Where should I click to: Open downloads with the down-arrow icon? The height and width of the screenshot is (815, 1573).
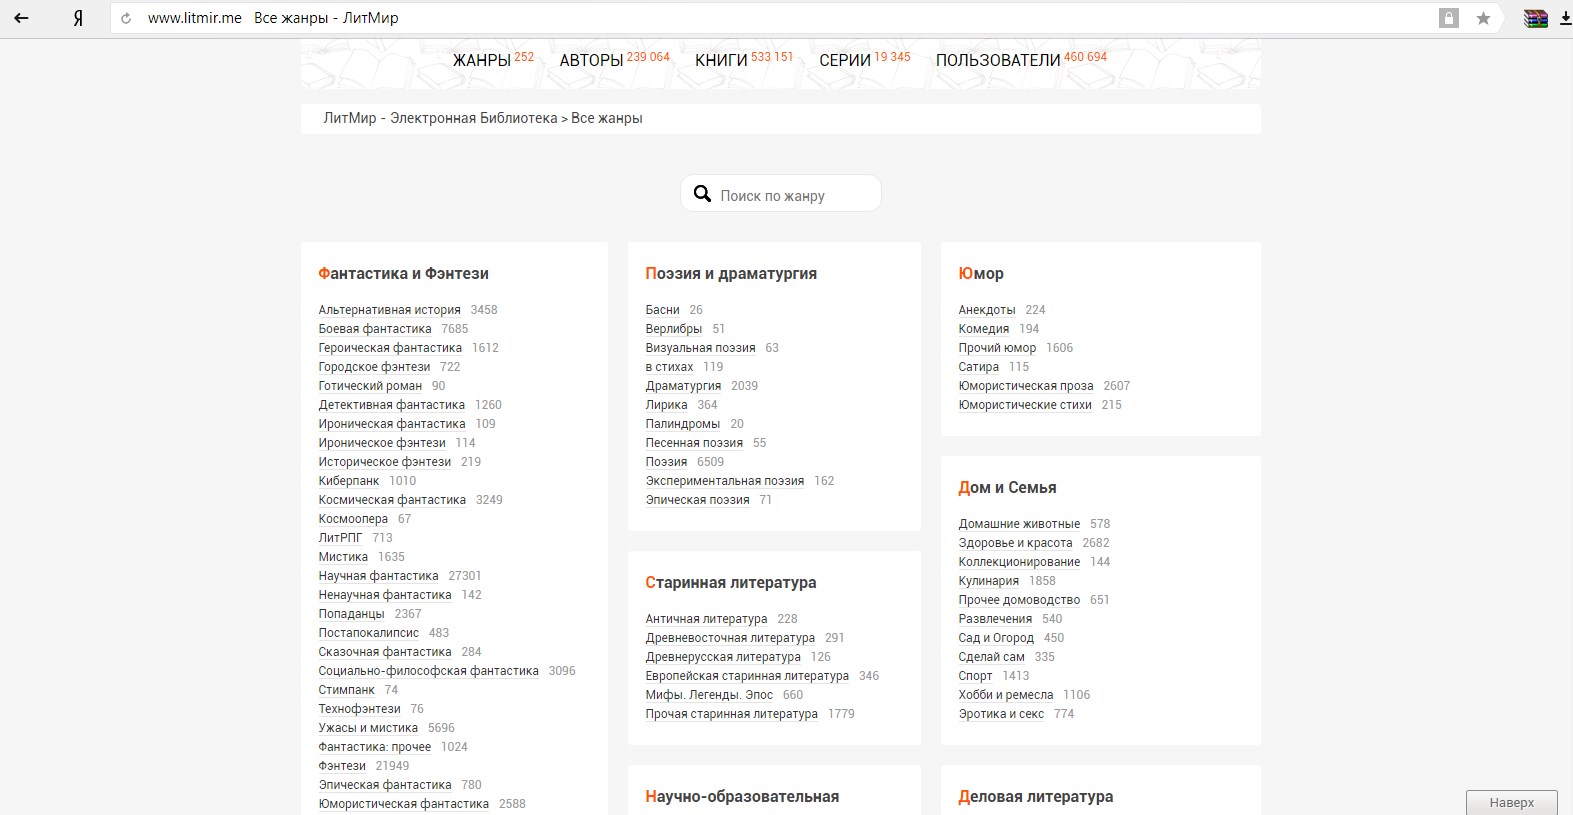pyautogui.click(x=1565, y=18)
